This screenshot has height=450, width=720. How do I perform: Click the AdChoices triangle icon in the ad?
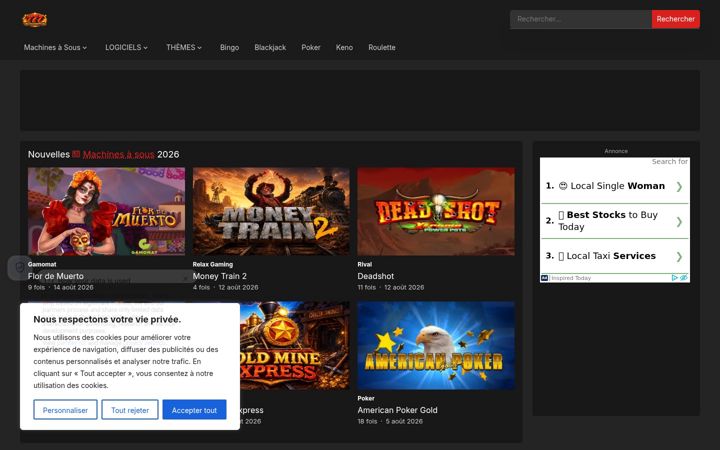pyautogui.click(x=675, y=278)
